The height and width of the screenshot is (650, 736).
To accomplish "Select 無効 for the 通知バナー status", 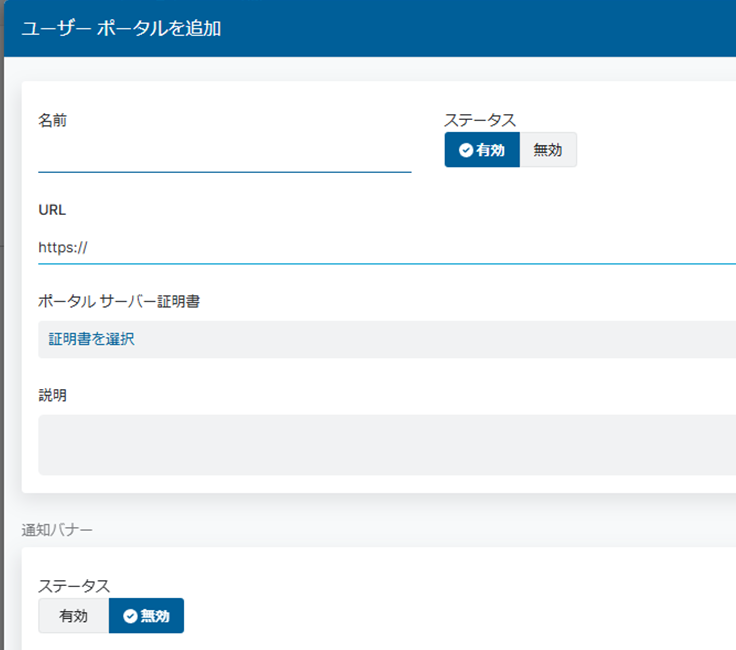I will pos(146,615).
